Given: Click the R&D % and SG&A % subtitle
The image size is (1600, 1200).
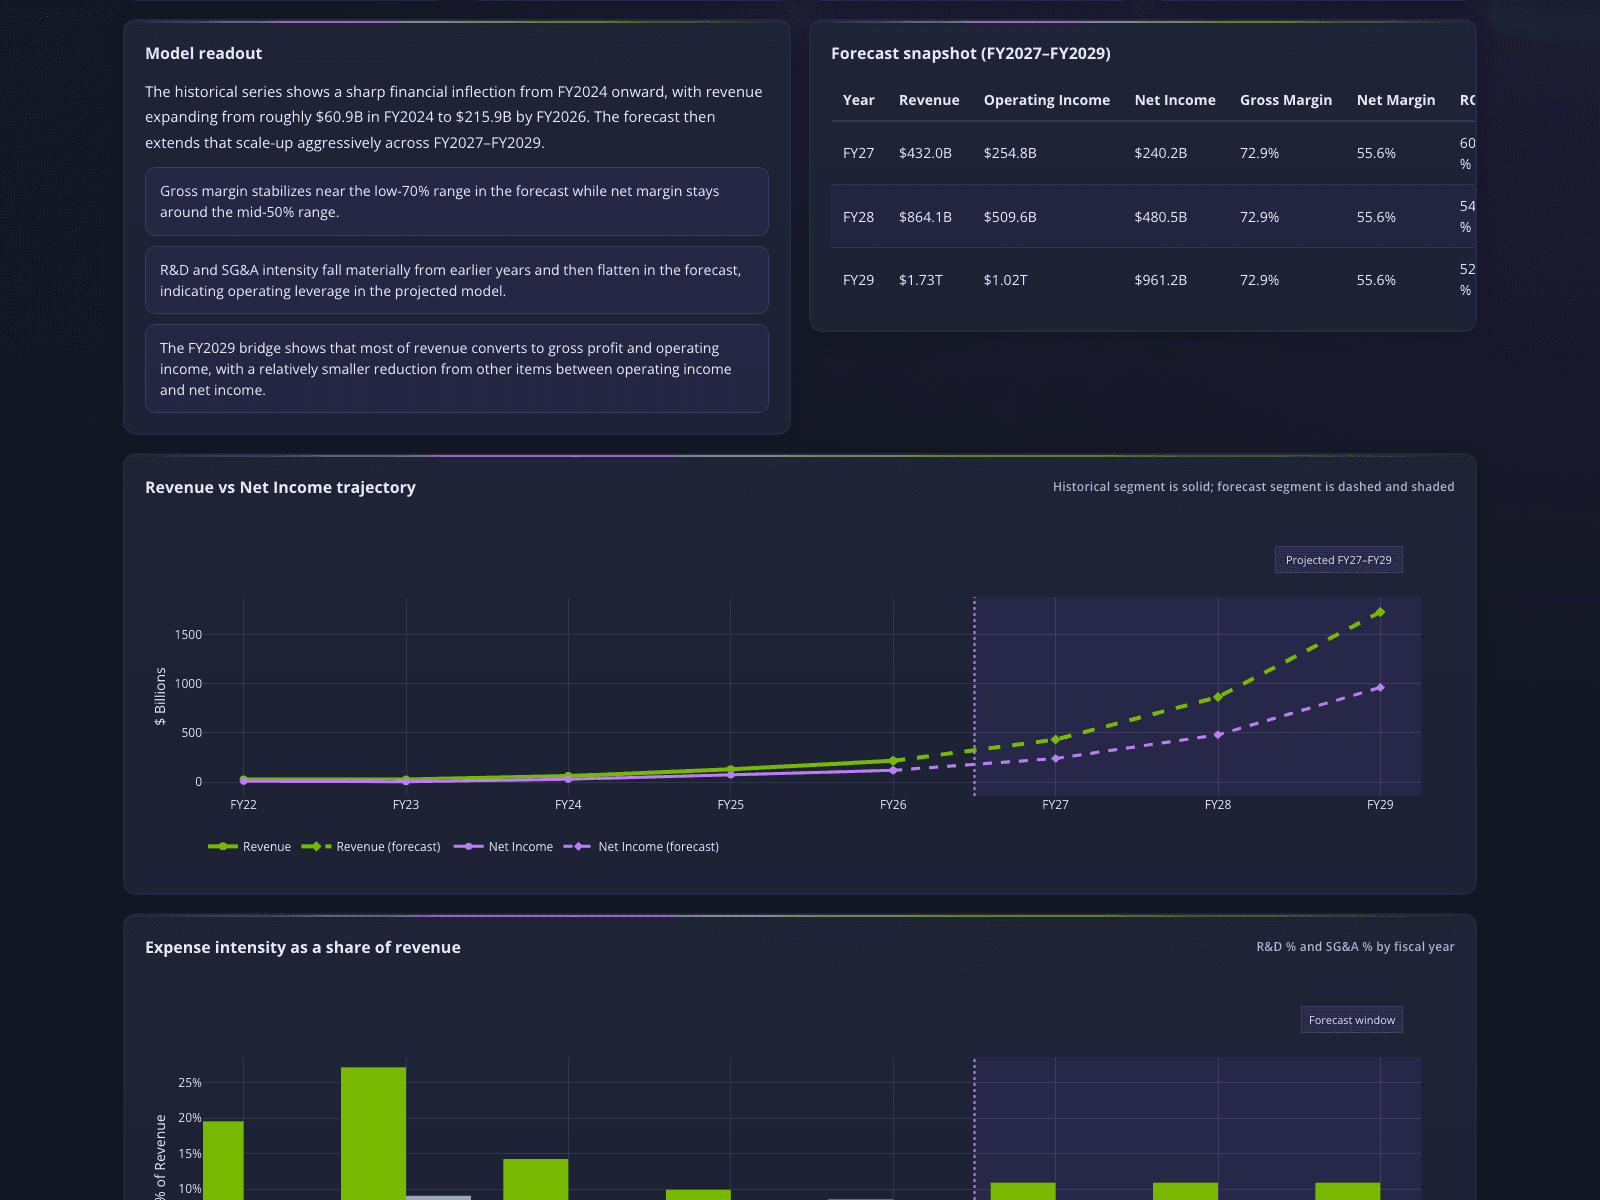Looking at the screenshot, I should pos(1355,947).
